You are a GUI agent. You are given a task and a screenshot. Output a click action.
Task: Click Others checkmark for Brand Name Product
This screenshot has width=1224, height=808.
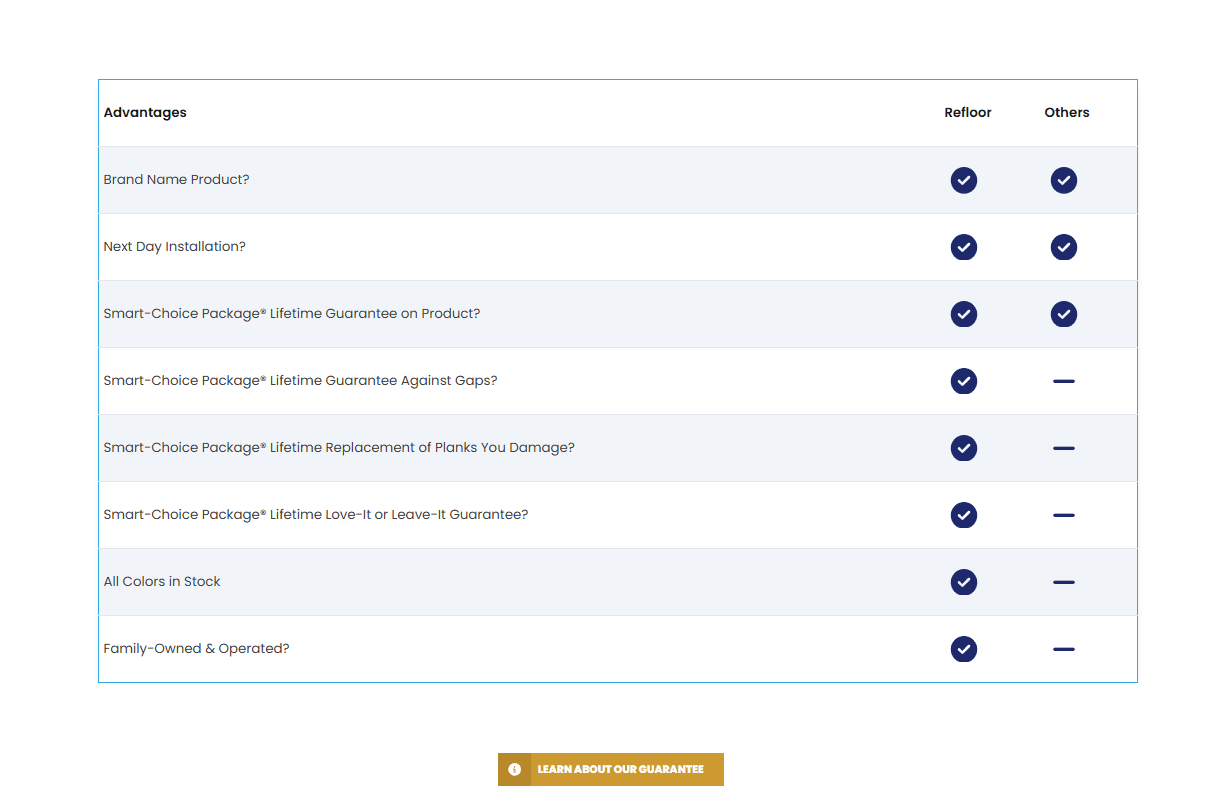tap(1063, 180)
